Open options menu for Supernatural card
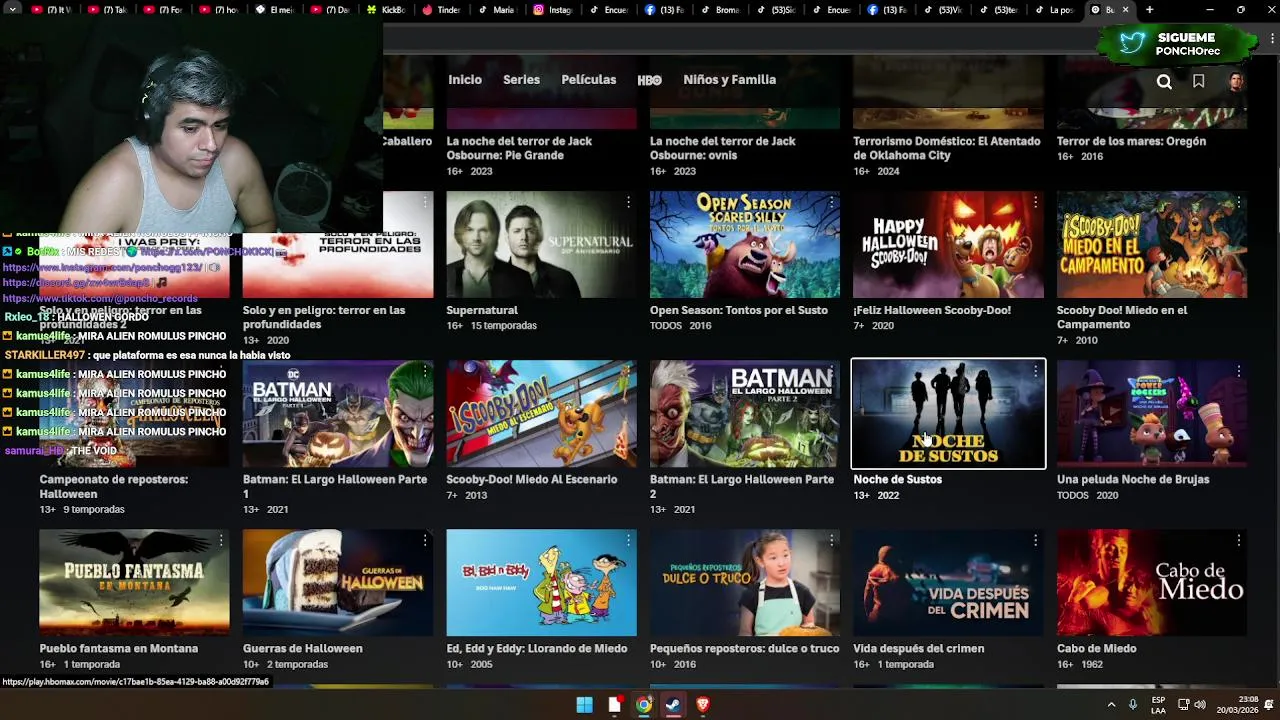1280x720 pixels. point(628,202)
